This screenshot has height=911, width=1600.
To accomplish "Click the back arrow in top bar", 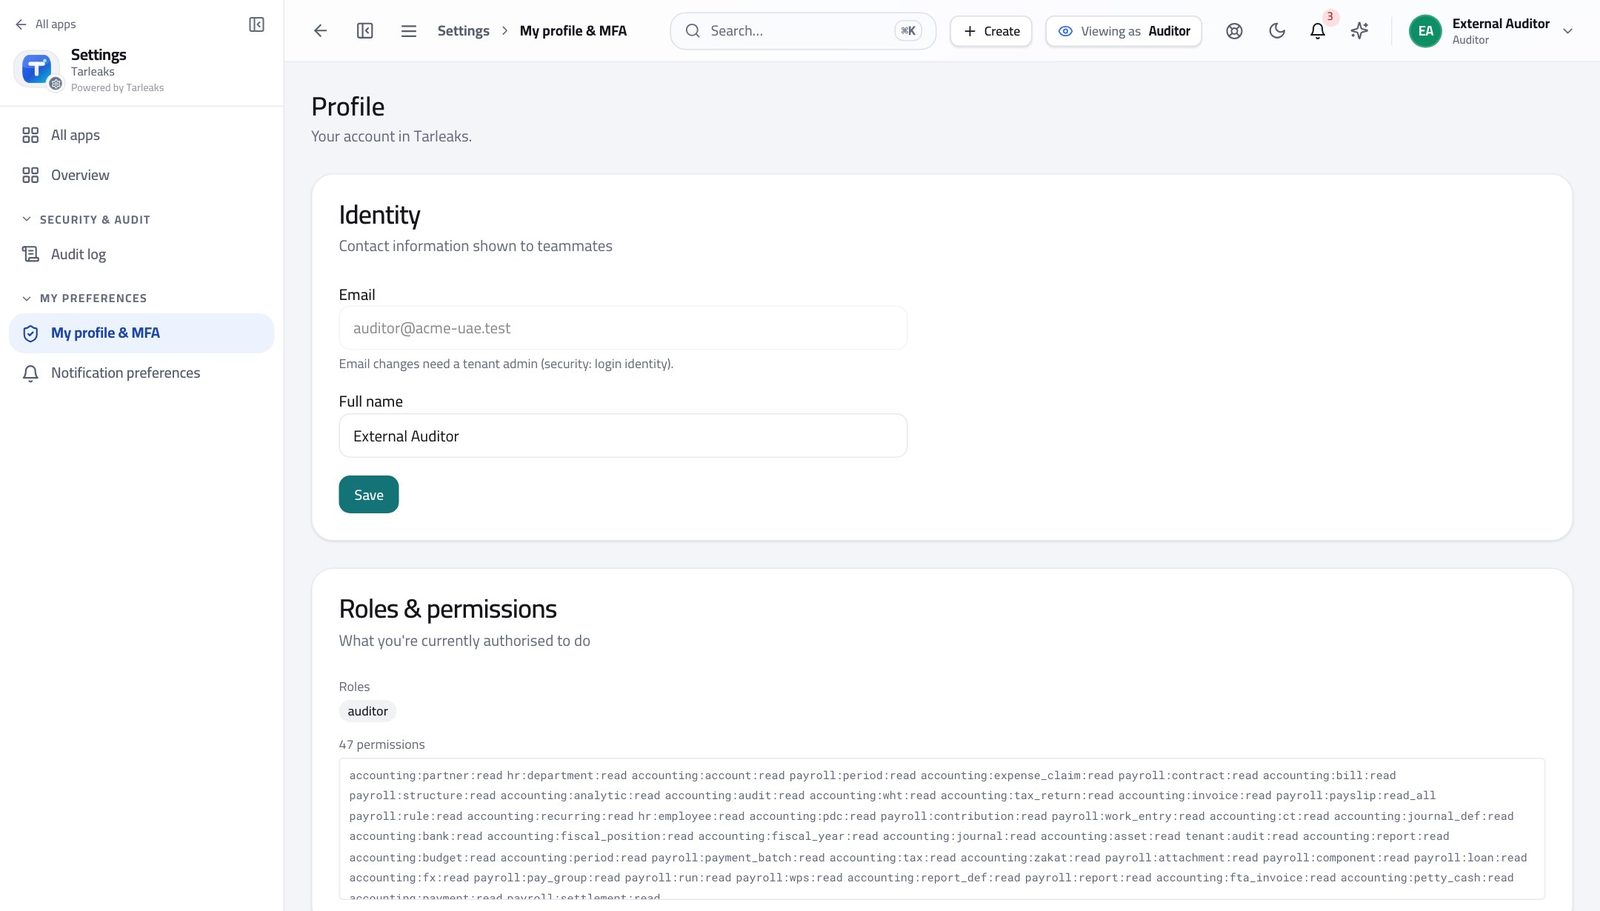I will 320,31.
